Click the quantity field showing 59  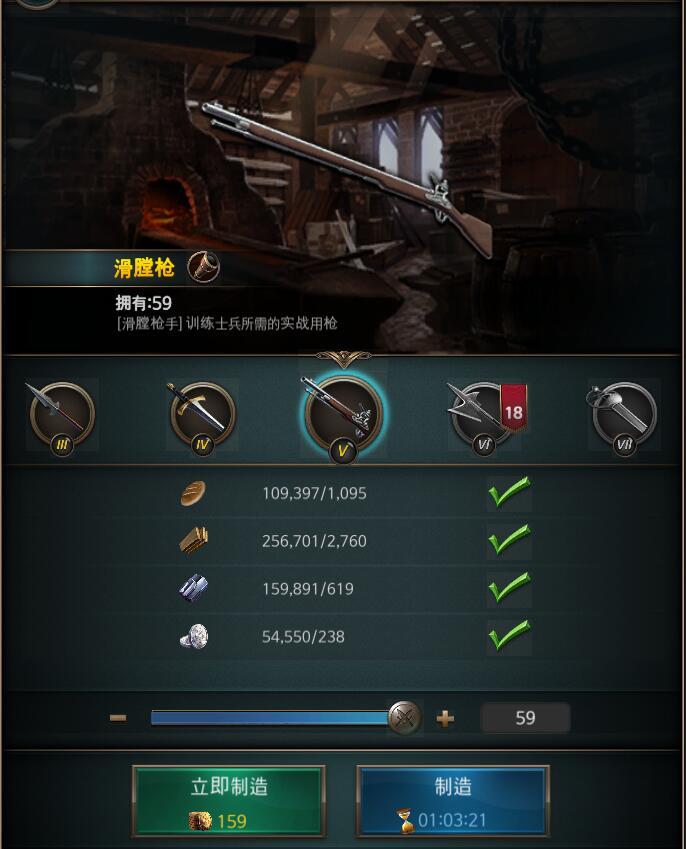tap(525, 718)
